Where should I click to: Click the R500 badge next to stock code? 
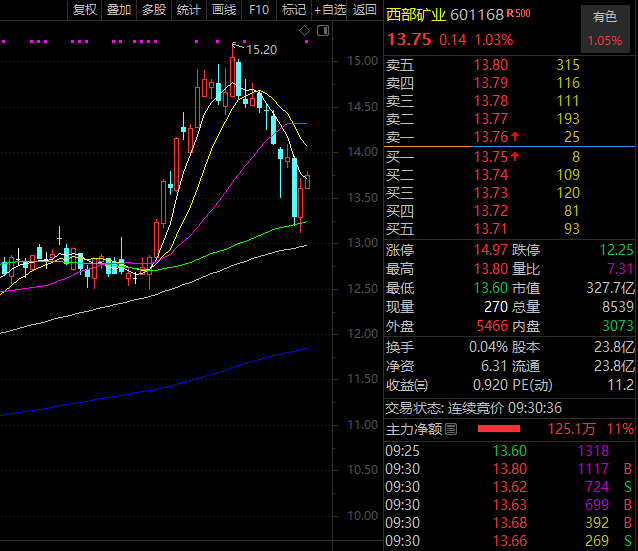tap(518, 14)
